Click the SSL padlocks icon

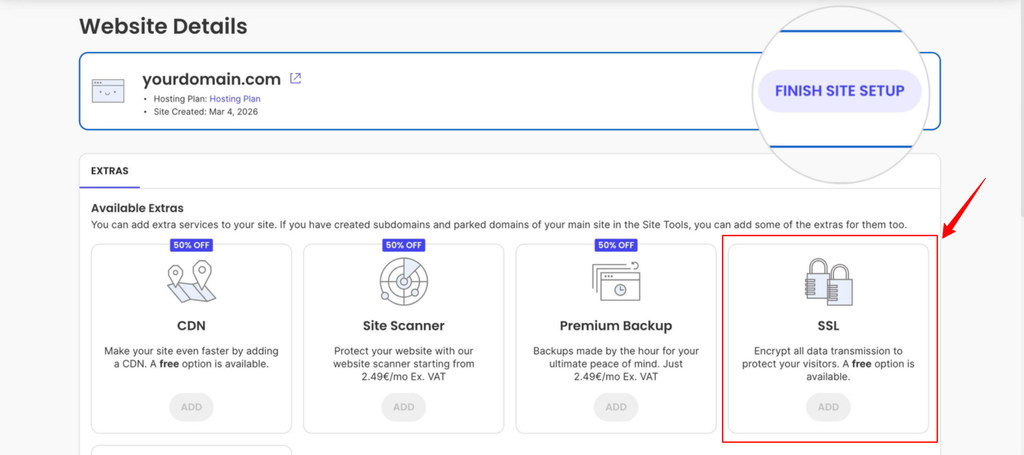click(x=828, y=281)
